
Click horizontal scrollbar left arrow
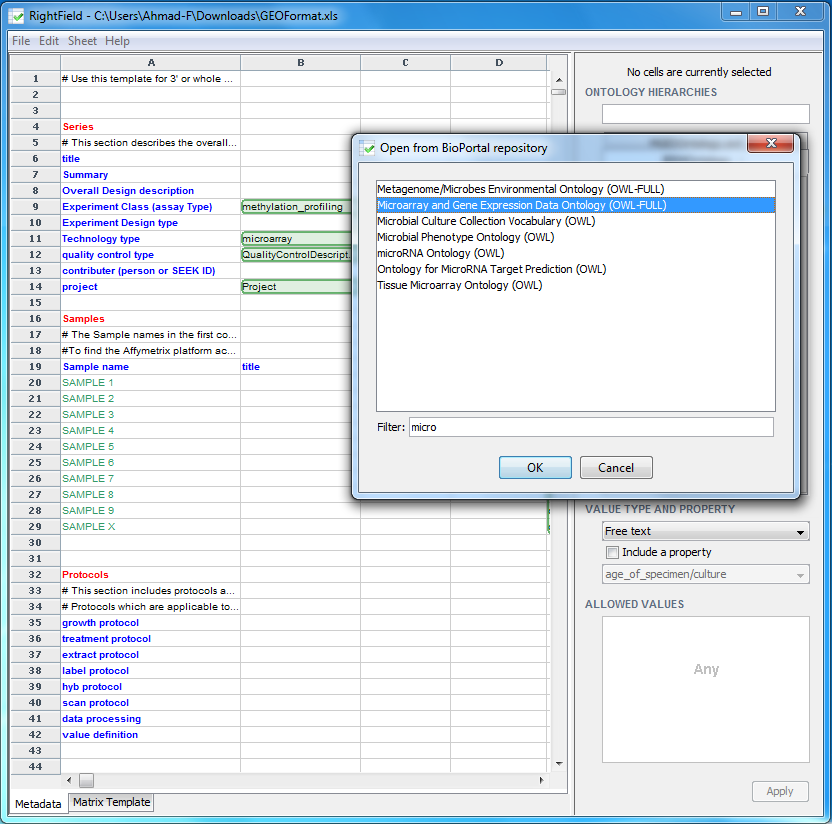(69, 780)
